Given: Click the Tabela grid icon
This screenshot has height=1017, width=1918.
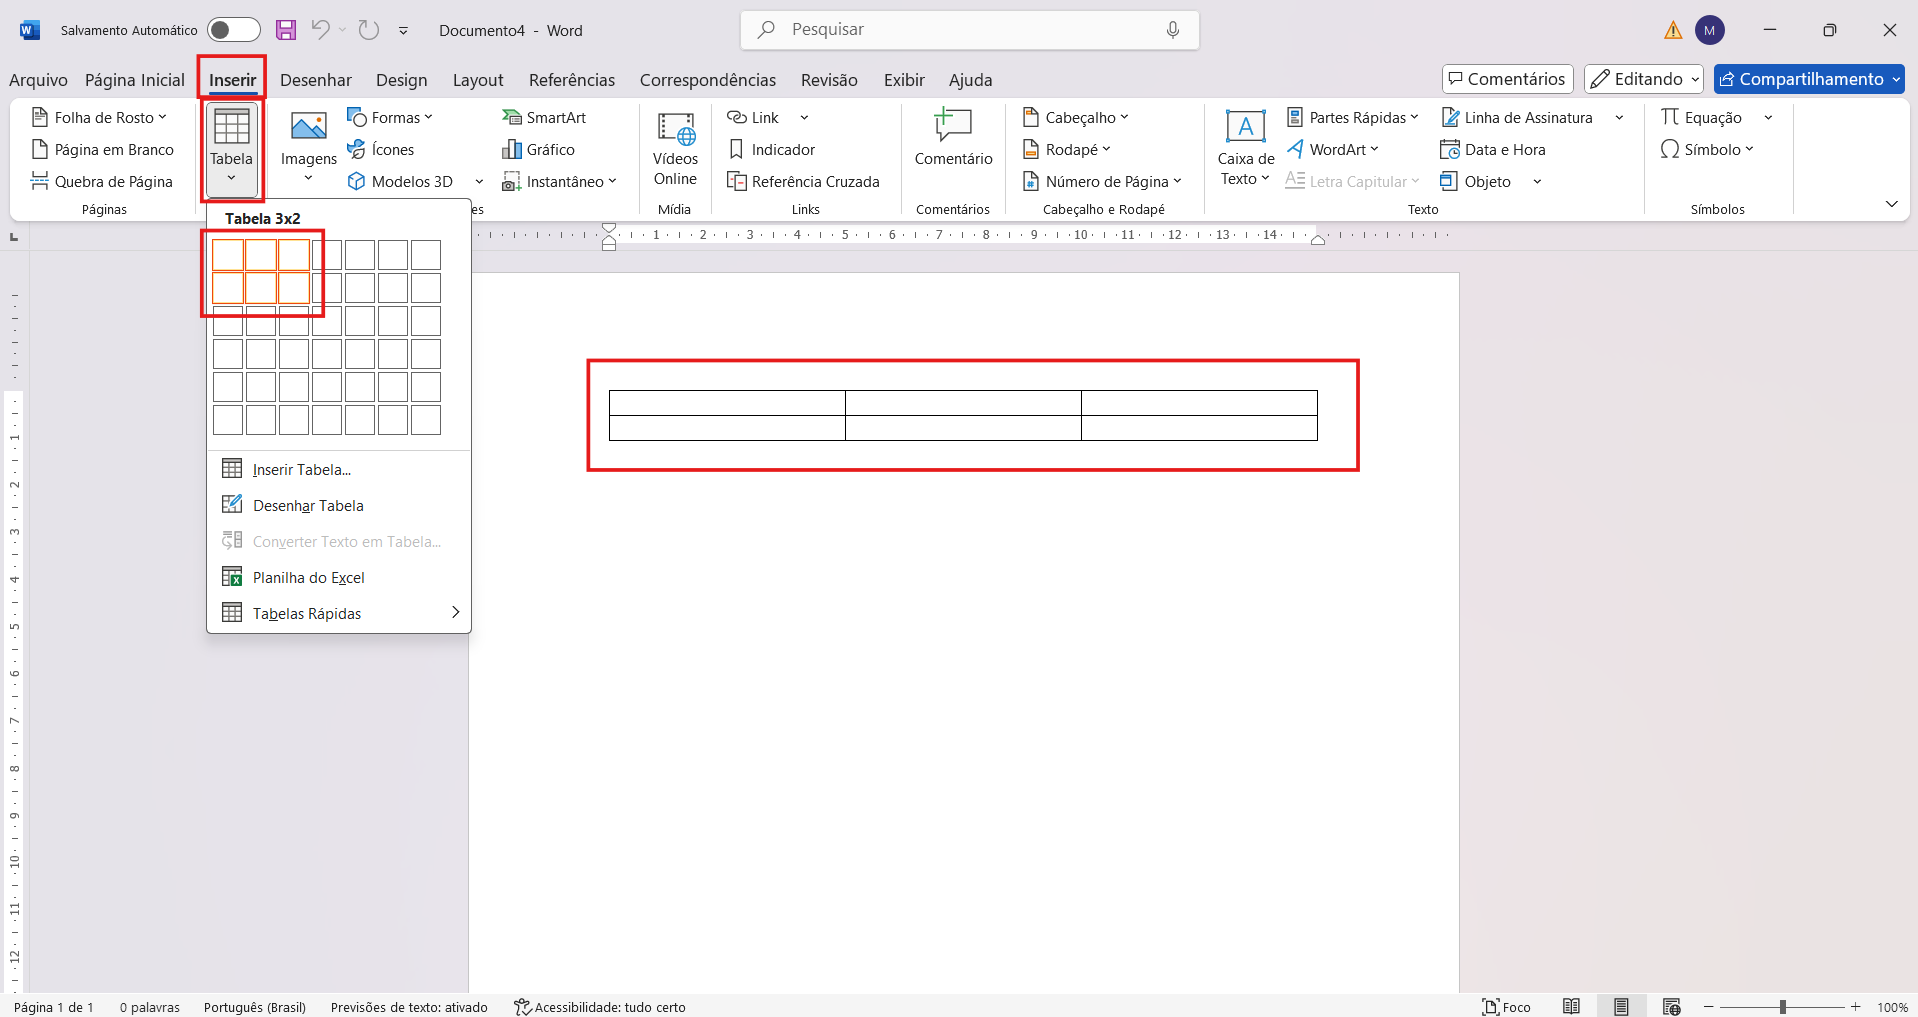Looking at the screenshot, I should point(231,127).
